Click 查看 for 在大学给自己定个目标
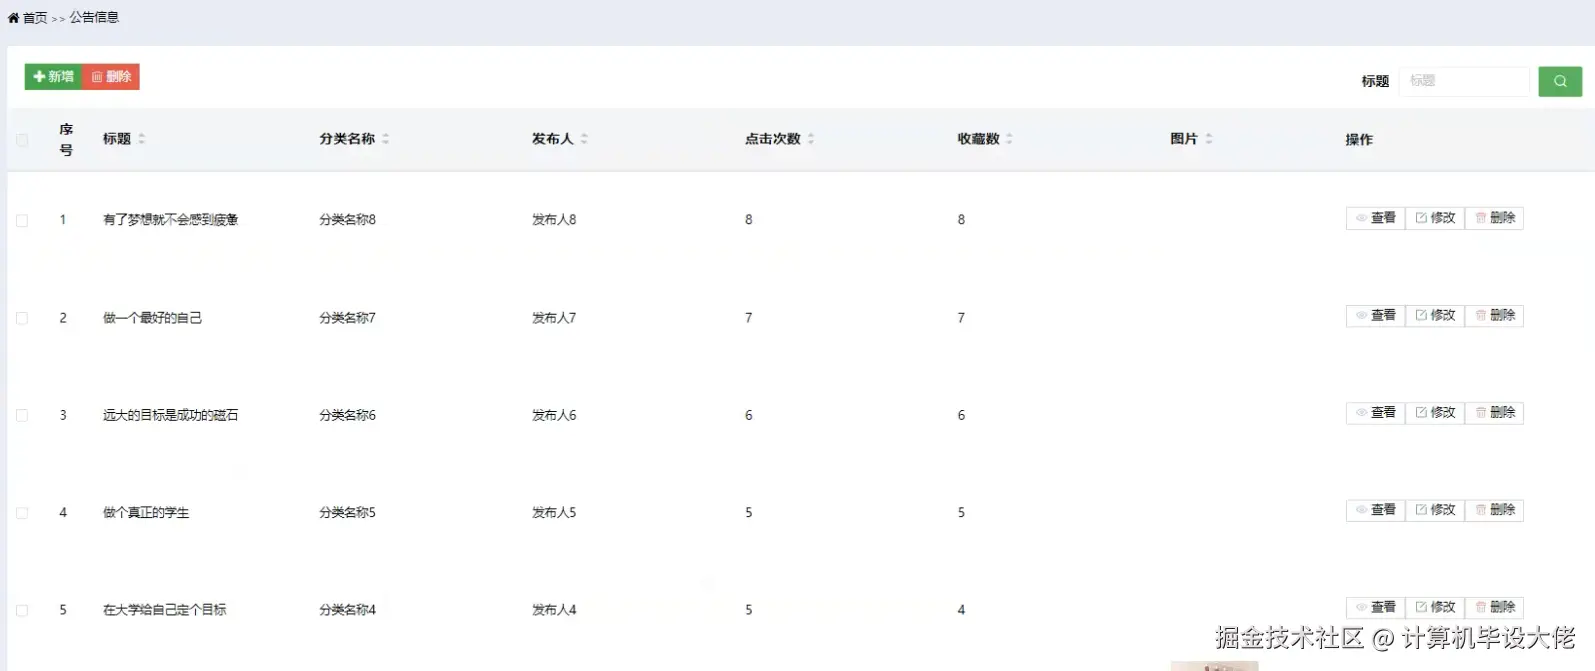 tap(1376, 607)
